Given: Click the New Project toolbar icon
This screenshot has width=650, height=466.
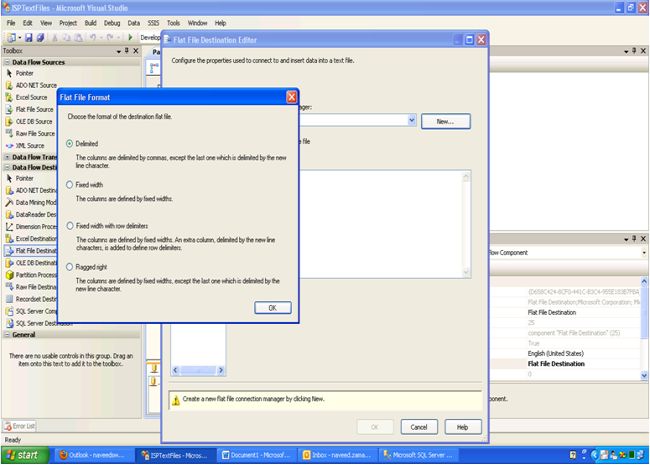Looking at the screenshot, I should [x=11, y=38].
